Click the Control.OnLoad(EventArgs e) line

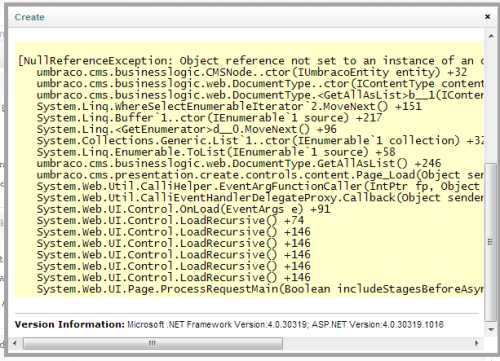pyautogui.click(x=183, y=209)
